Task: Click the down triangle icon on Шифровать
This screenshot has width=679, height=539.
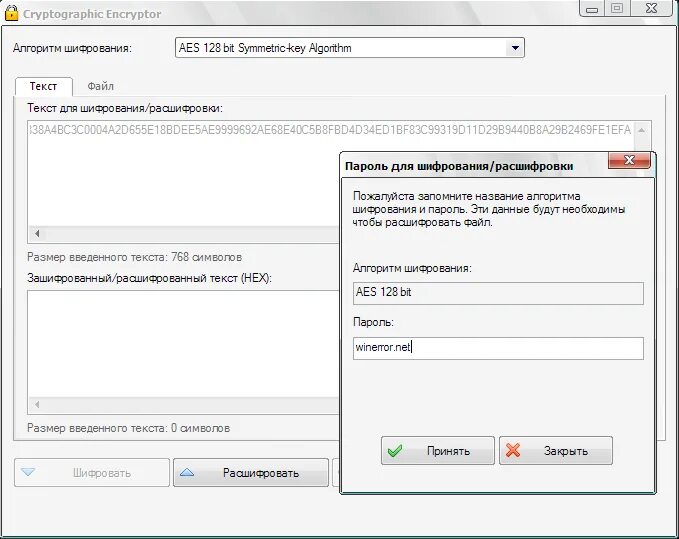Action: [x=28, y=472]
